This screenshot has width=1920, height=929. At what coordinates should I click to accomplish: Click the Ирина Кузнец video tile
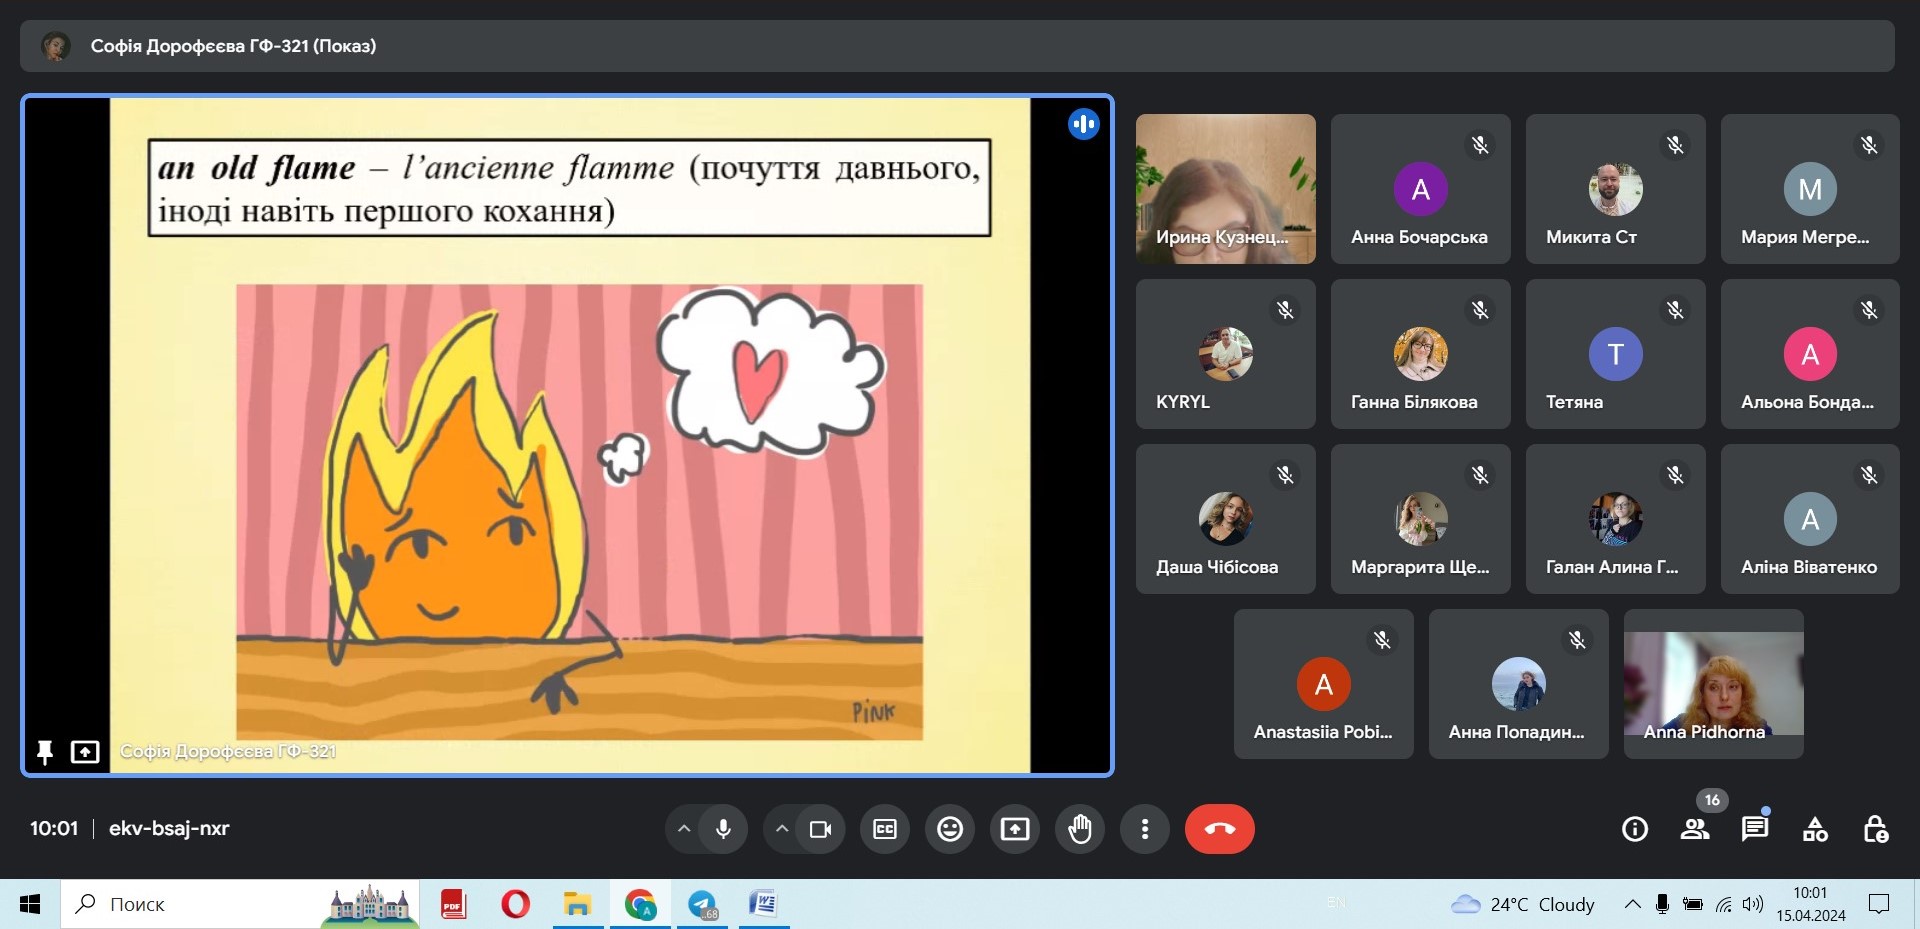point(1225,189)
